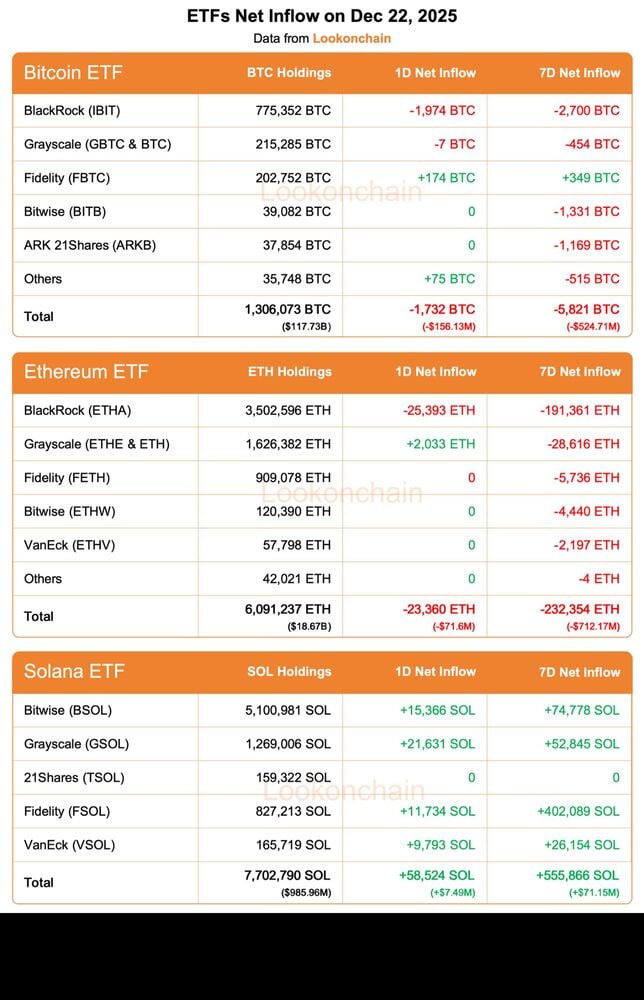Screen dimensions: 644x1000
Task: Click the ETFs Net Inflow page title
Action: (322, 16)
